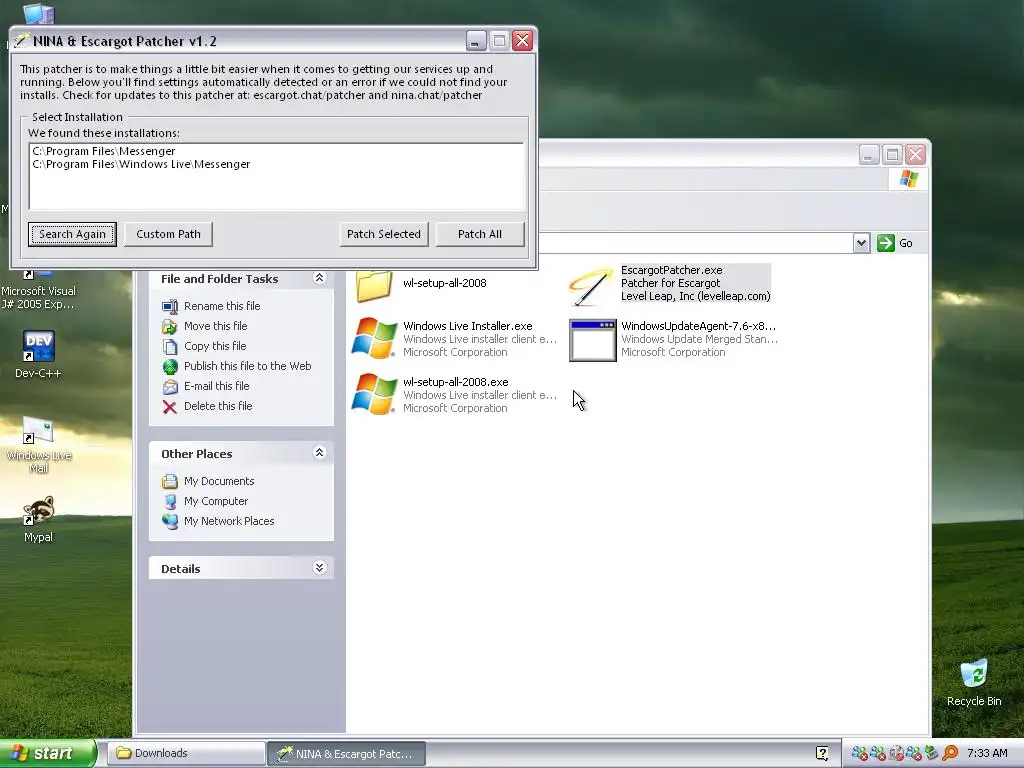The height and width of the screenshot is (768, 1024).
Task: Click Publish this file to the Web
Action: coord(248,366)
